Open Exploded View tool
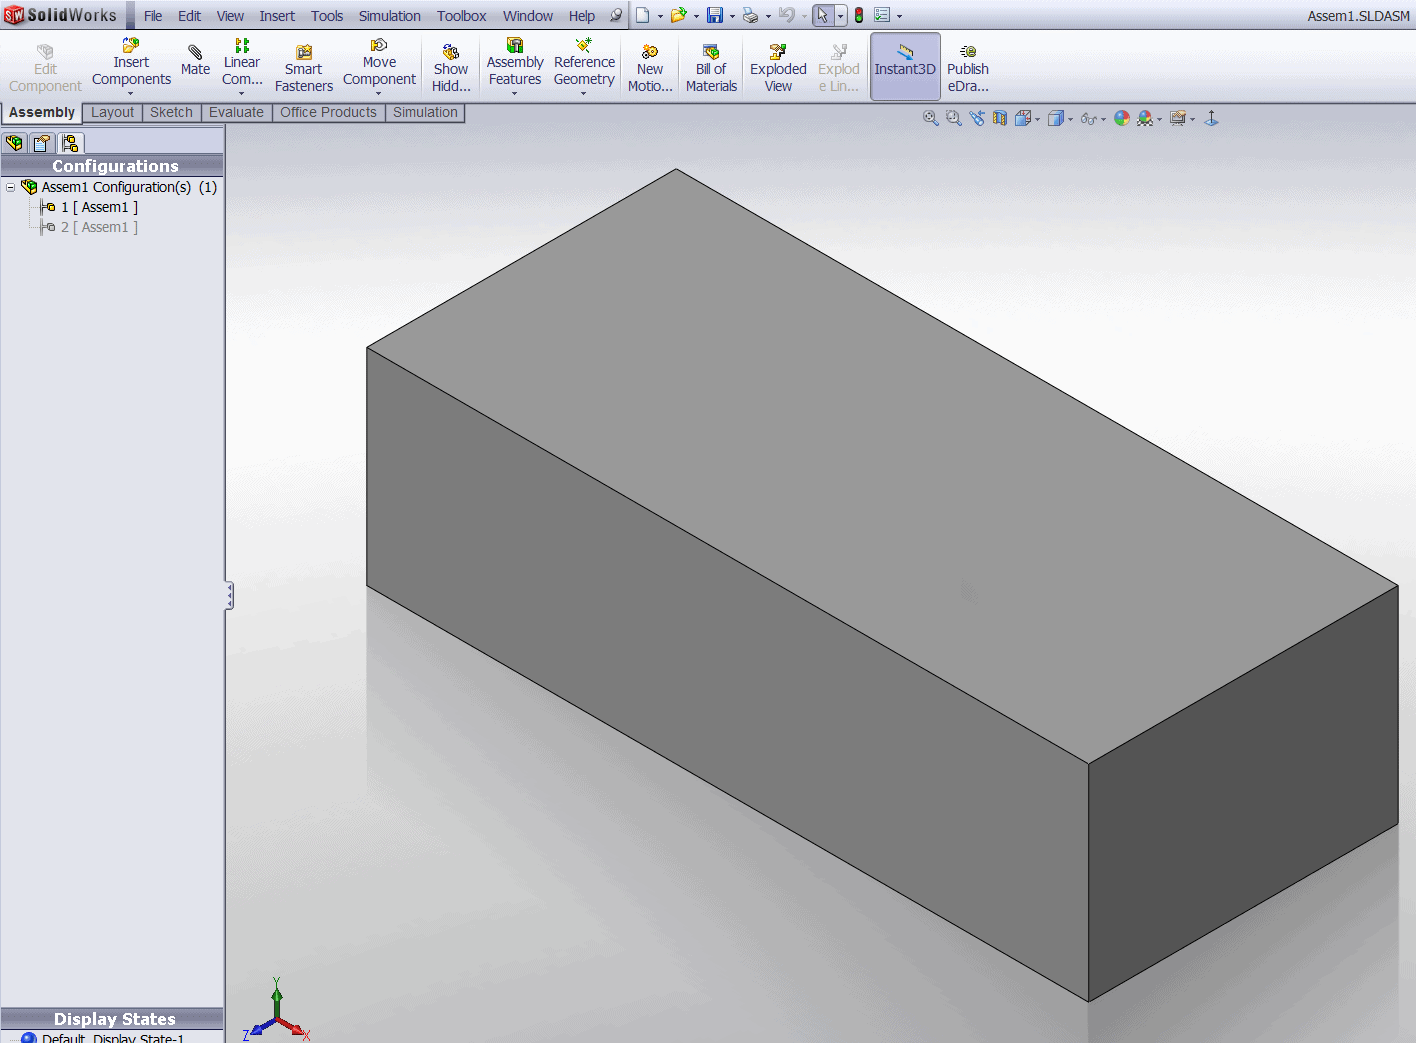Viewport: 1416px width, 1043px height. [778, 67]
